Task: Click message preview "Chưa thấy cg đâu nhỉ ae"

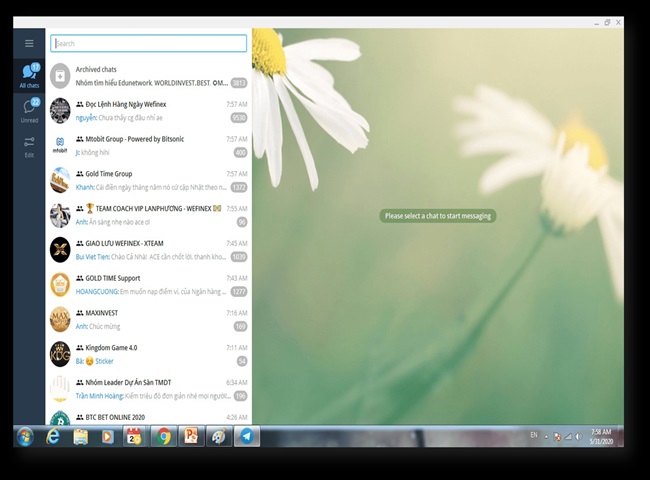Action: coord(131,118)
